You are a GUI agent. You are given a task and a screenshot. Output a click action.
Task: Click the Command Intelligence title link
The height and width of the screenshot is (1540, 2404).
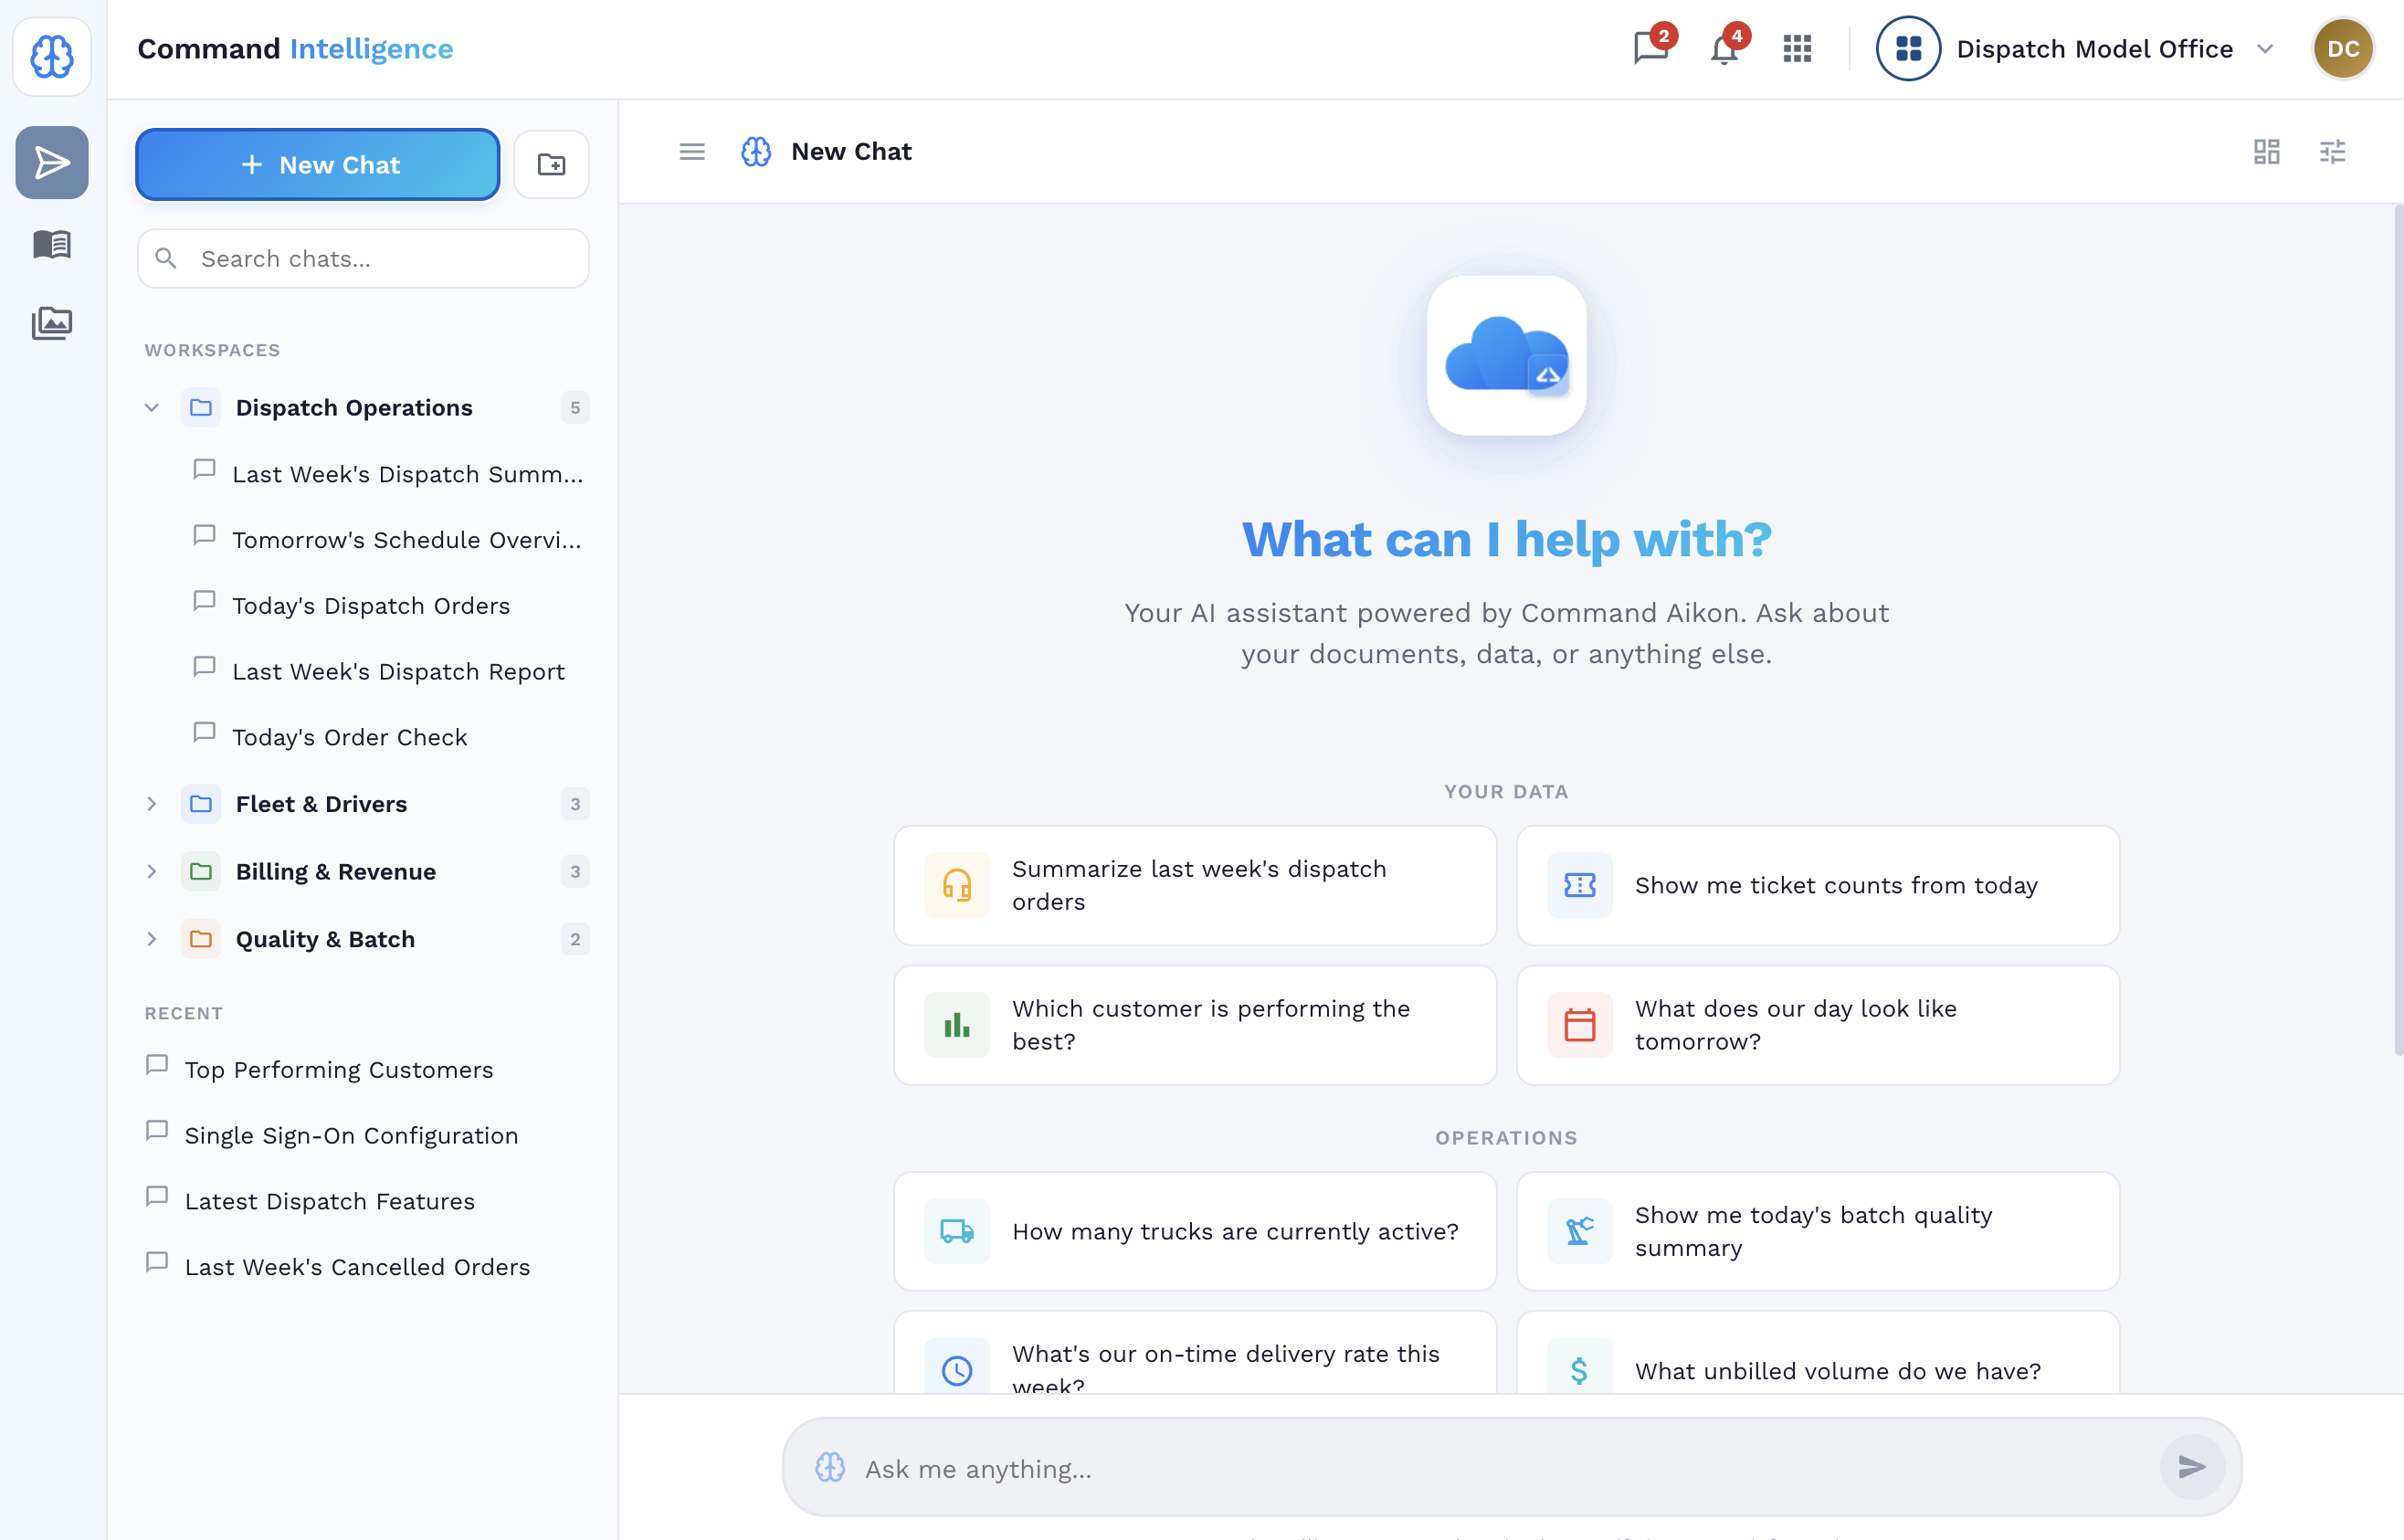(295, 48)
